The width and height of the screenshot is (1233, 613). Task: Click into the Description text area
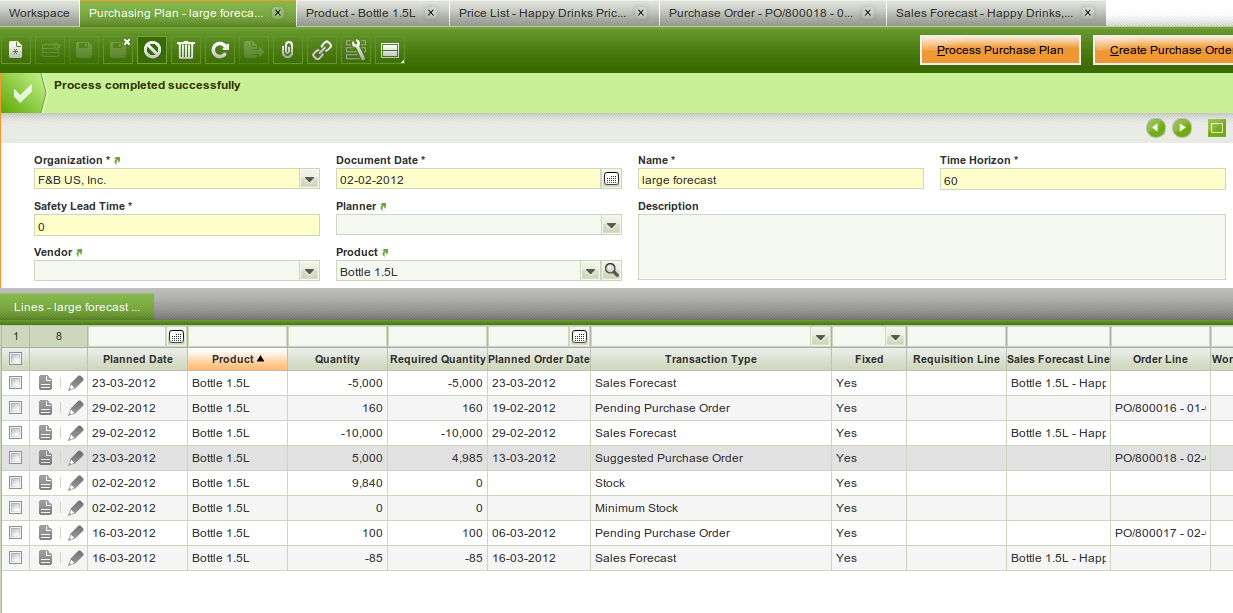tap(931, 246)
